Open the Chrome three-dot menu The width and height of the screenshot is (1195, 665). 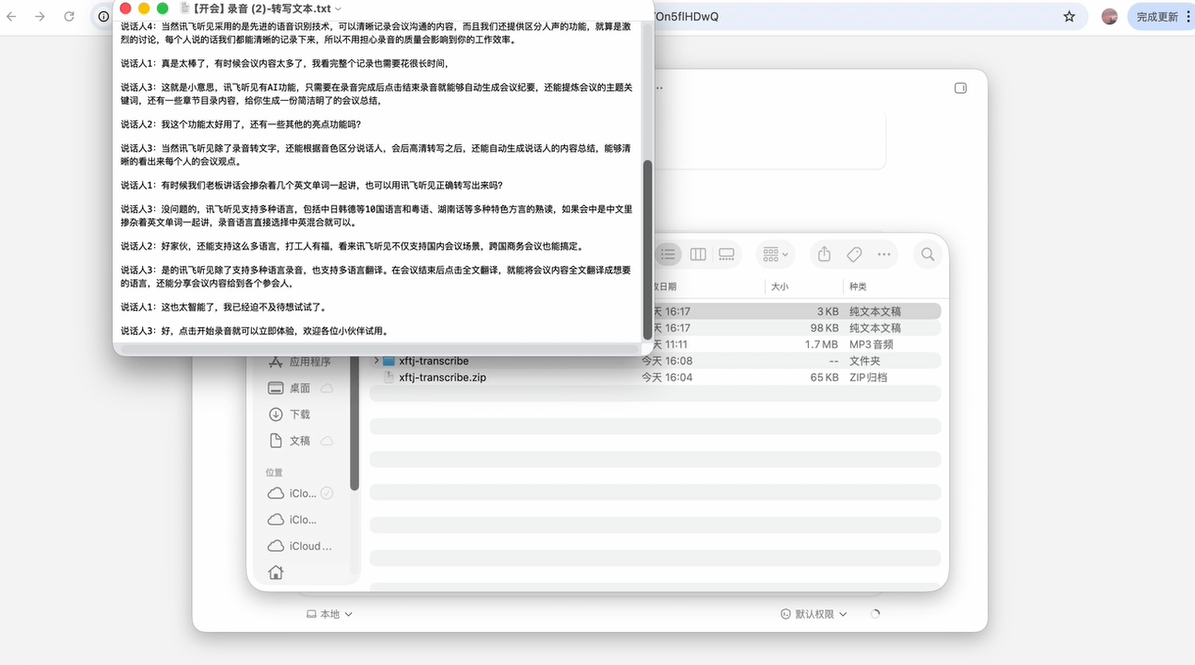click(x=1187, y=16)
